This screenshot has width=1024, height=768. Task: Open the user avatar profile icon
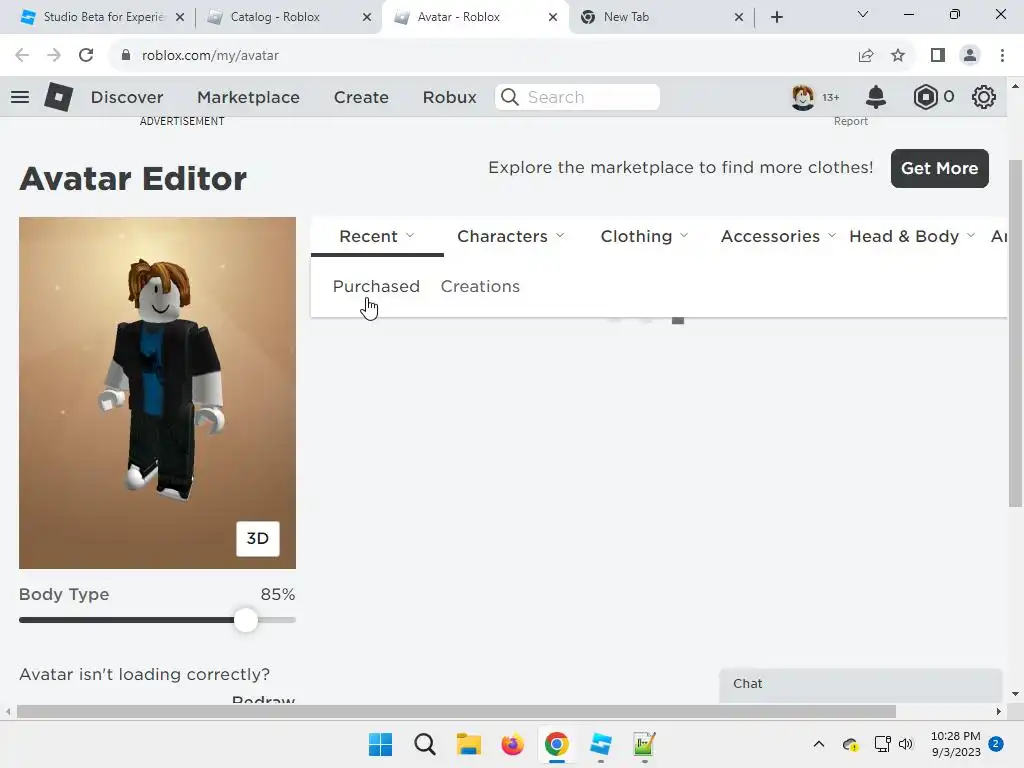[x=803, y=97]
